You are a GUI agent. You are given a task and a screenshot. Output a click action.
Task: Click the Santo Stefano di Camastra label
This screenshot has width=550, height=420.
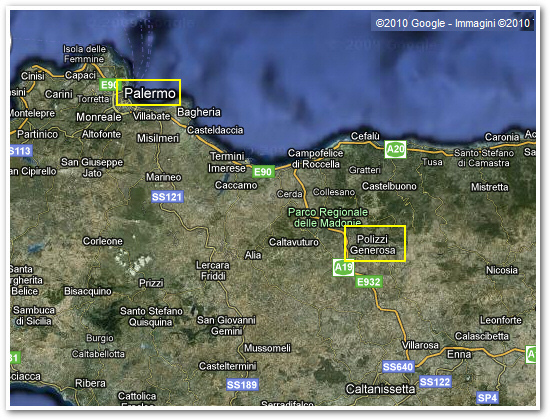(484, 158)
